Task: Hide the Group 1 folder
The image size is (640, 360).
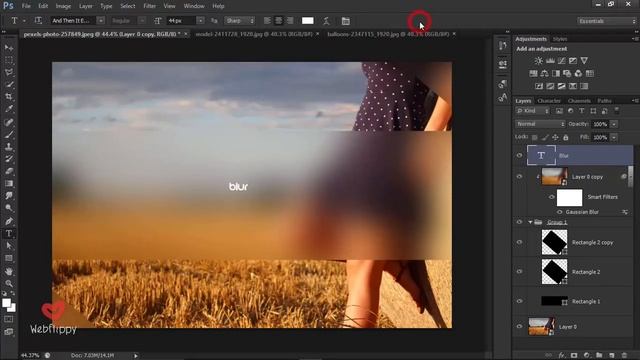Action: (519, 222)
